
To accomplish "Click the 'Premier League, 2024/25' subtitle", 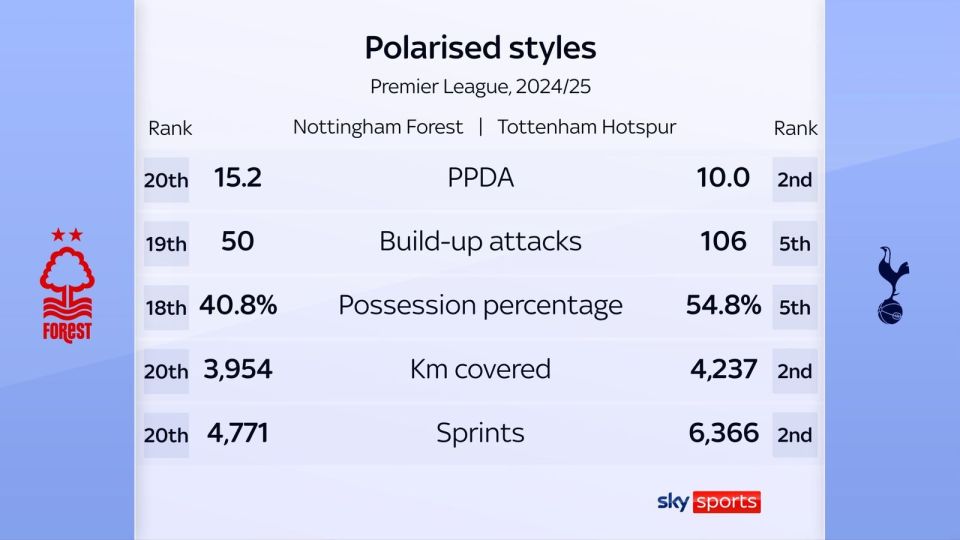I will tap(480, 86).
